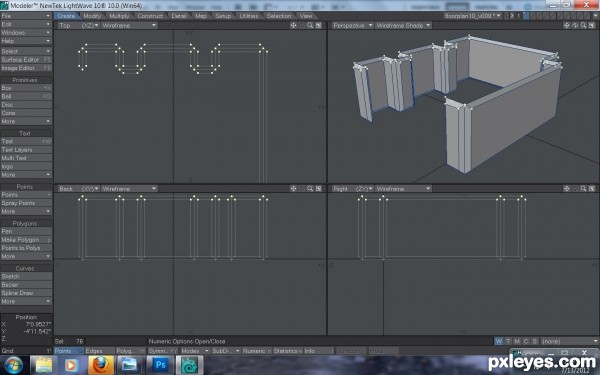
Task: Open the Windows dropdown menu
Action: pyautogui.click(x=26, y=33)
